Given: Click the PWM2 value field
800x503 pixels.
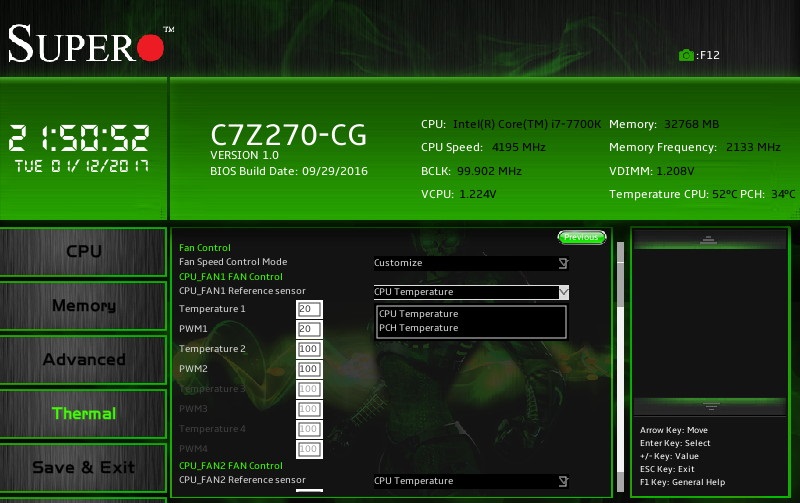Looking at the screenshot, I should click(309, 369).
